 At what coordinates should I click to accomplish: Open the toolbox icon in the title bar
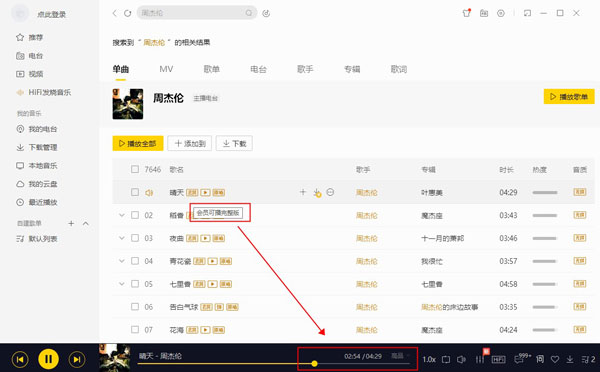(484, 13)
